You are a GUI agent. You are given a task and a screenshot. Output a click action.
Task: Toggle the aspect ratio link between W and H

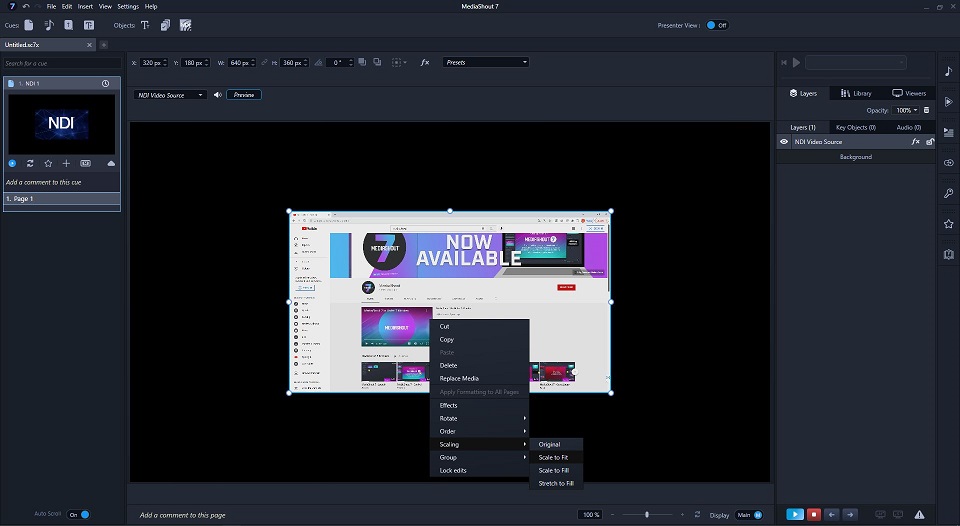[x=264, y=62]
